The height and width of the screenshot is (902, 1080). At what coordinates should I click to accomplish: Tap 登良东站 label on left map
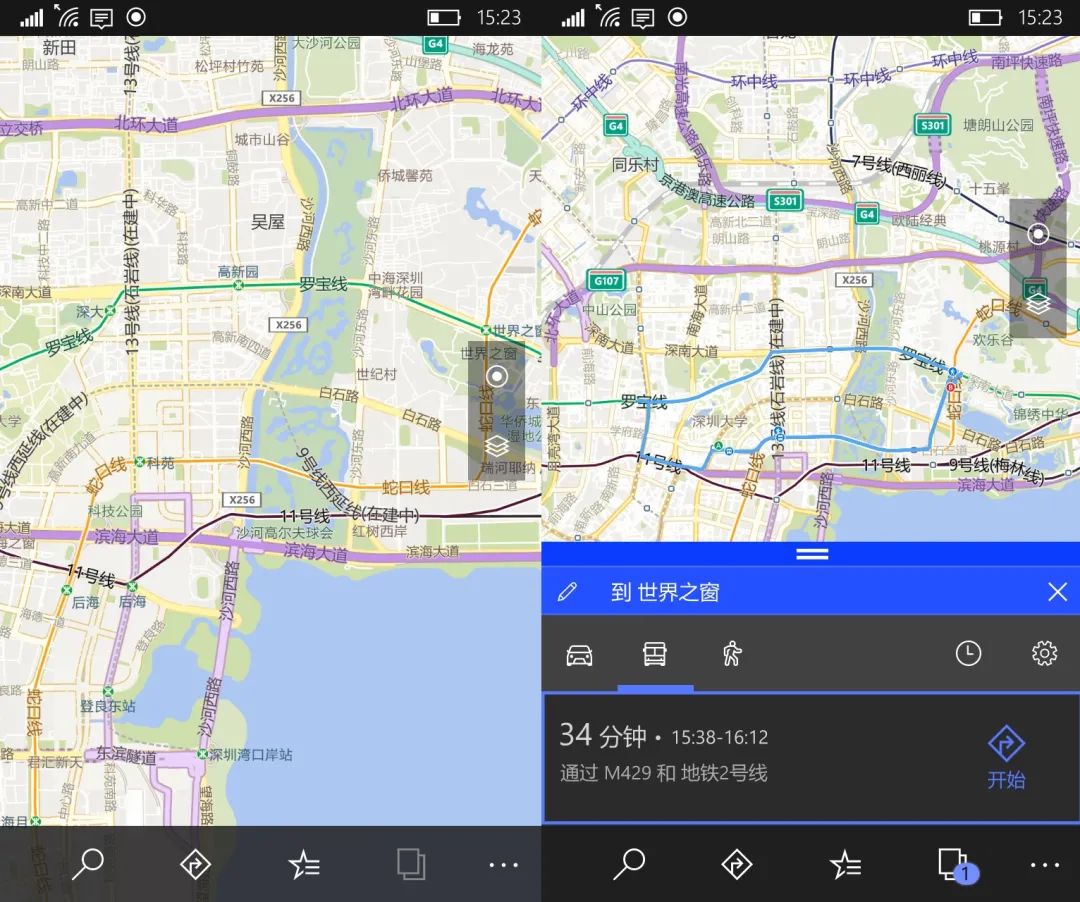[x=107, y=705]
